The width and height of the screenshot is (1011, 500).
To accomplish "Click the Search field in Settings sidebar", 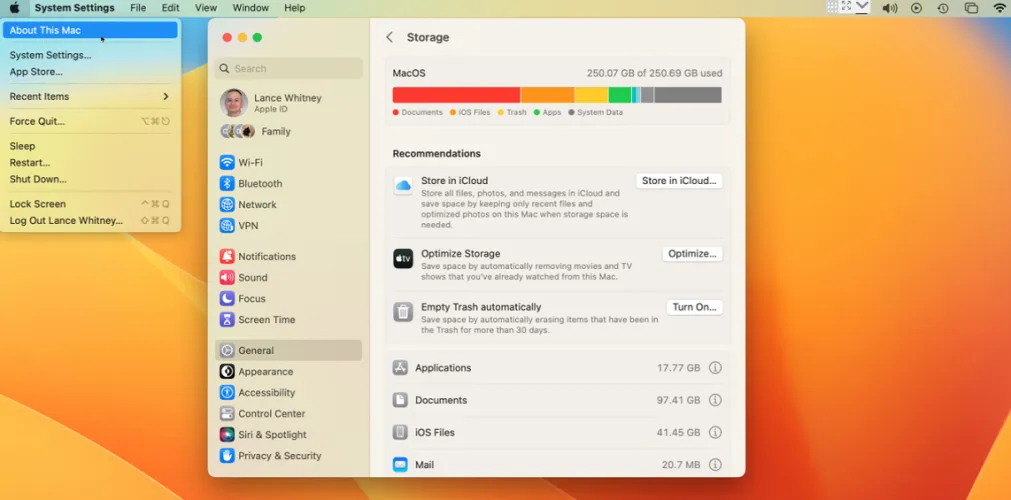I will (288, 69).
